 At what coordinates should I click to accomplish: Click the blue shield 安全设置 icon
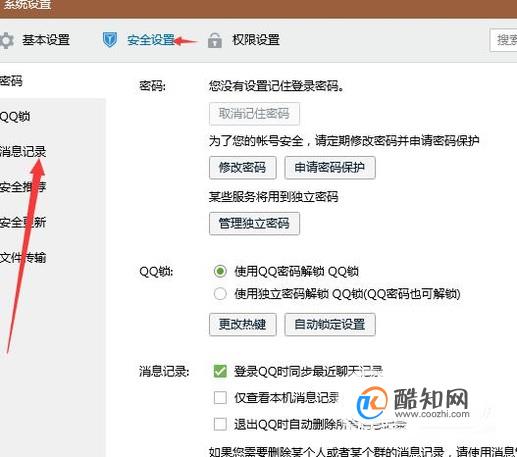pyautogui.click(x=110, y=40)
